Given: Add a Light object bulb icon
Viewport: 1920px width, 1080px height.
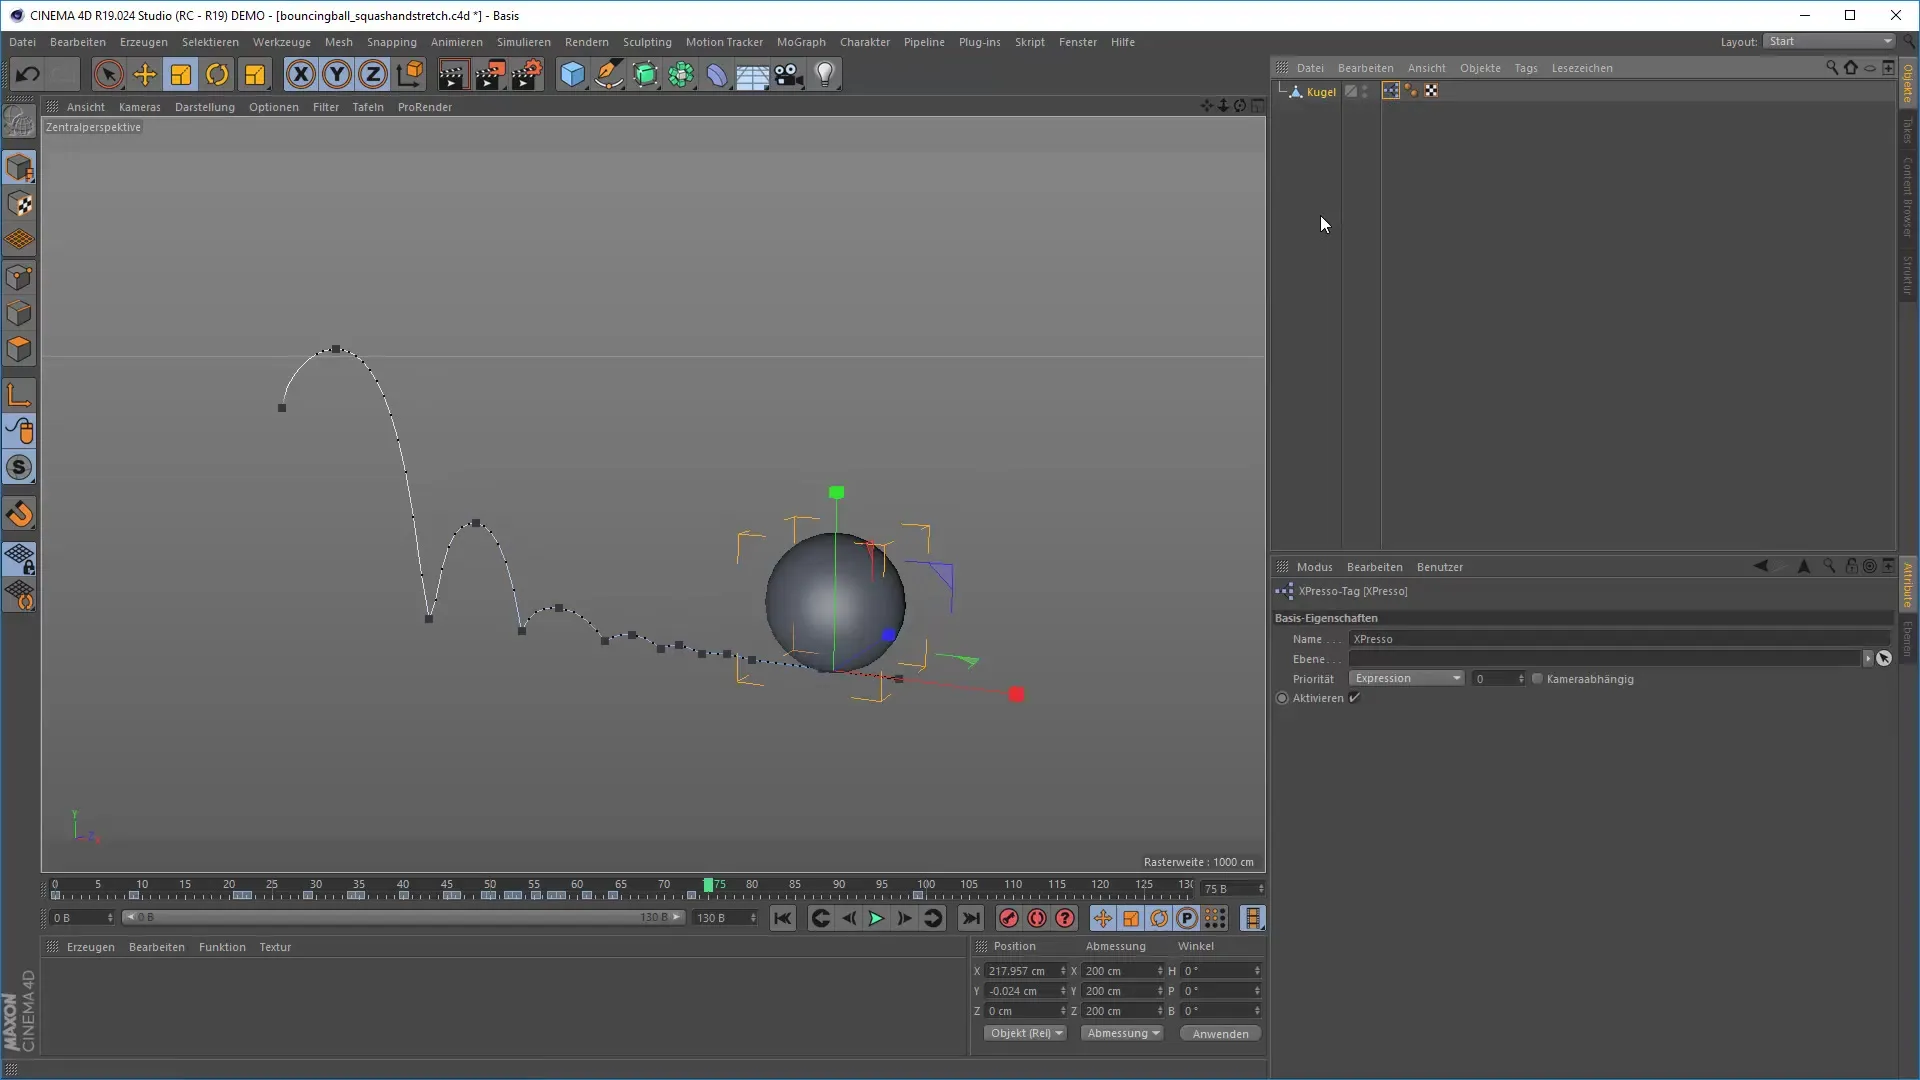Looking at the screenshot, I should [x=825, y=74].
